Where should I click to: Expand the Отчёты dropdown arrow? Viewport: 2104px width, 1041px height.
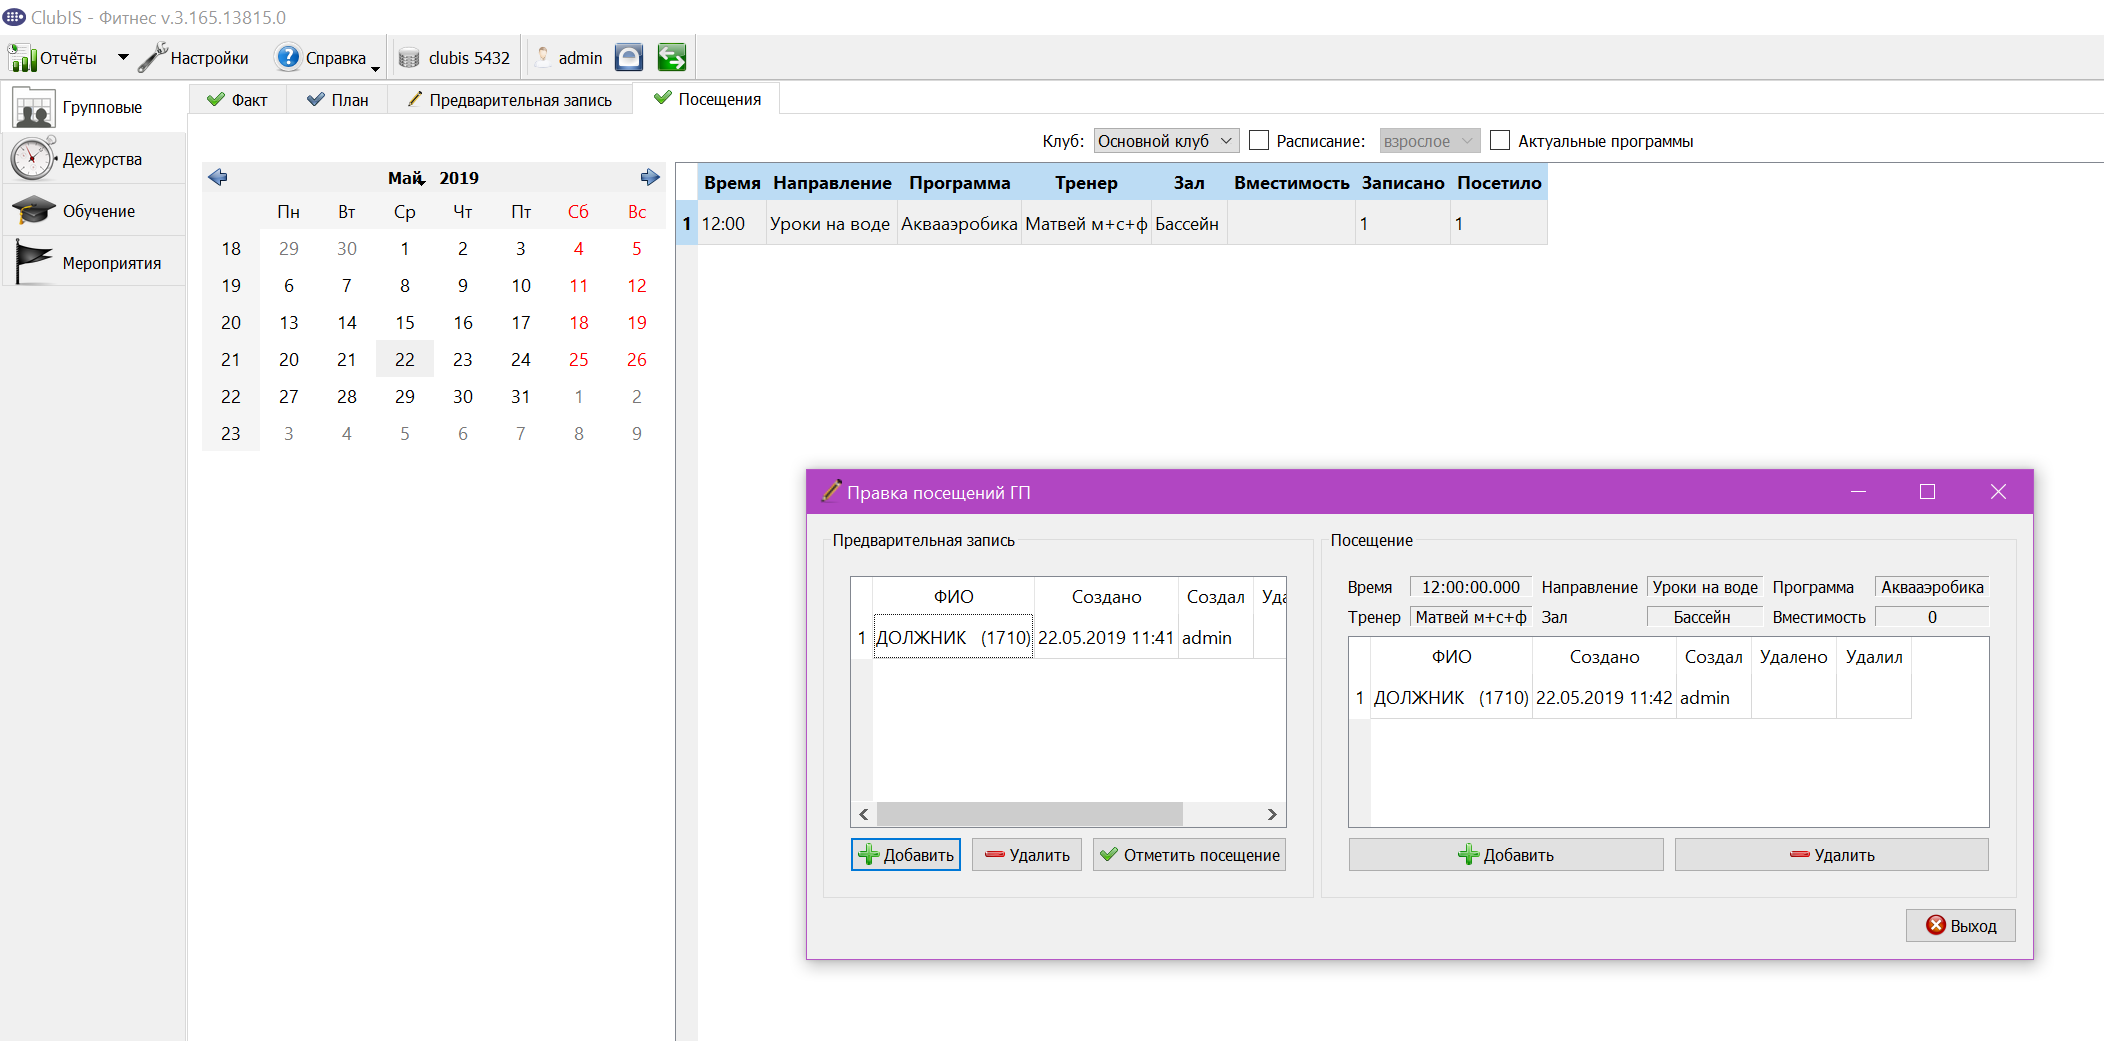click(123, 58)
